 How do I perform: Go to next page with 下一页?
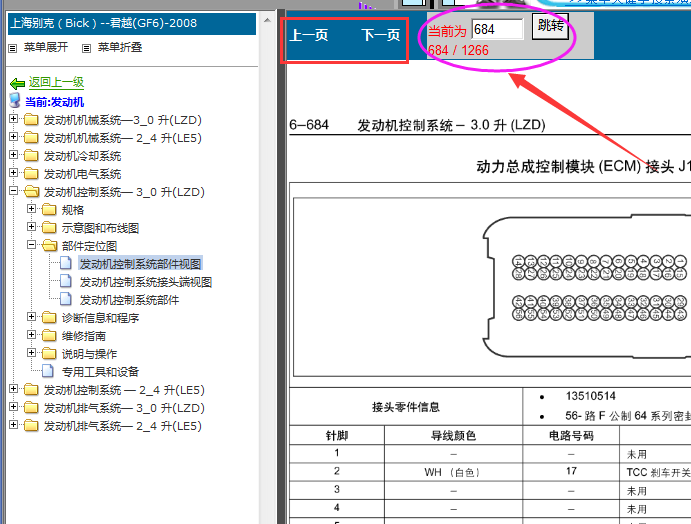click(381, 35)
